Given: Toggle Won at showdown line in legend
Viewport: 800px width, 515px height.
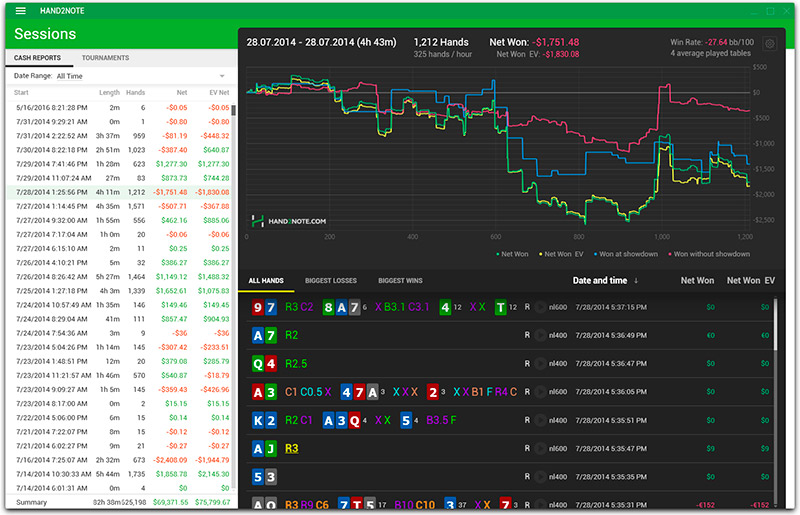Looking at the screenshot, I should tap(622, 254).
